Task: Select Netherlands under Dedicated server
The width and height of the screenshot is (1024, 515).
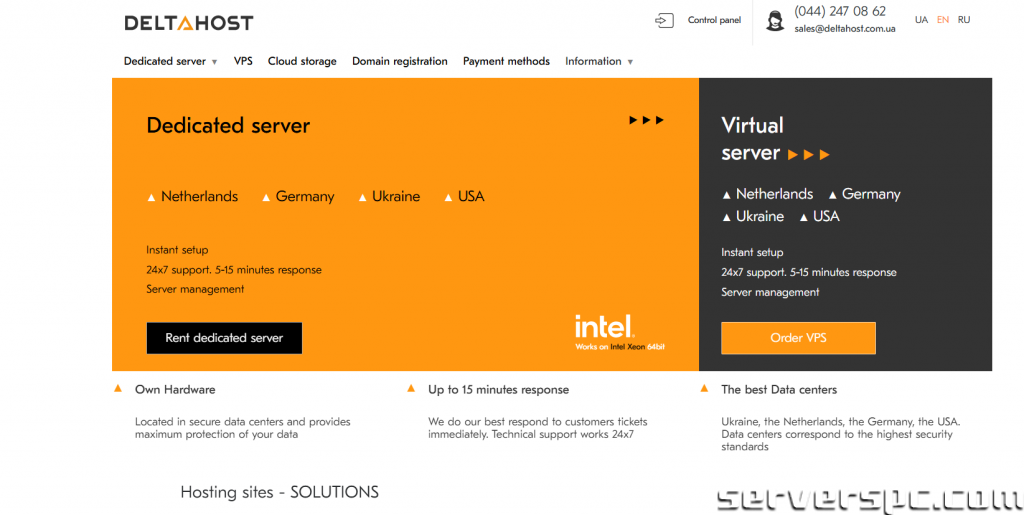Action: [x=199, y=196]
